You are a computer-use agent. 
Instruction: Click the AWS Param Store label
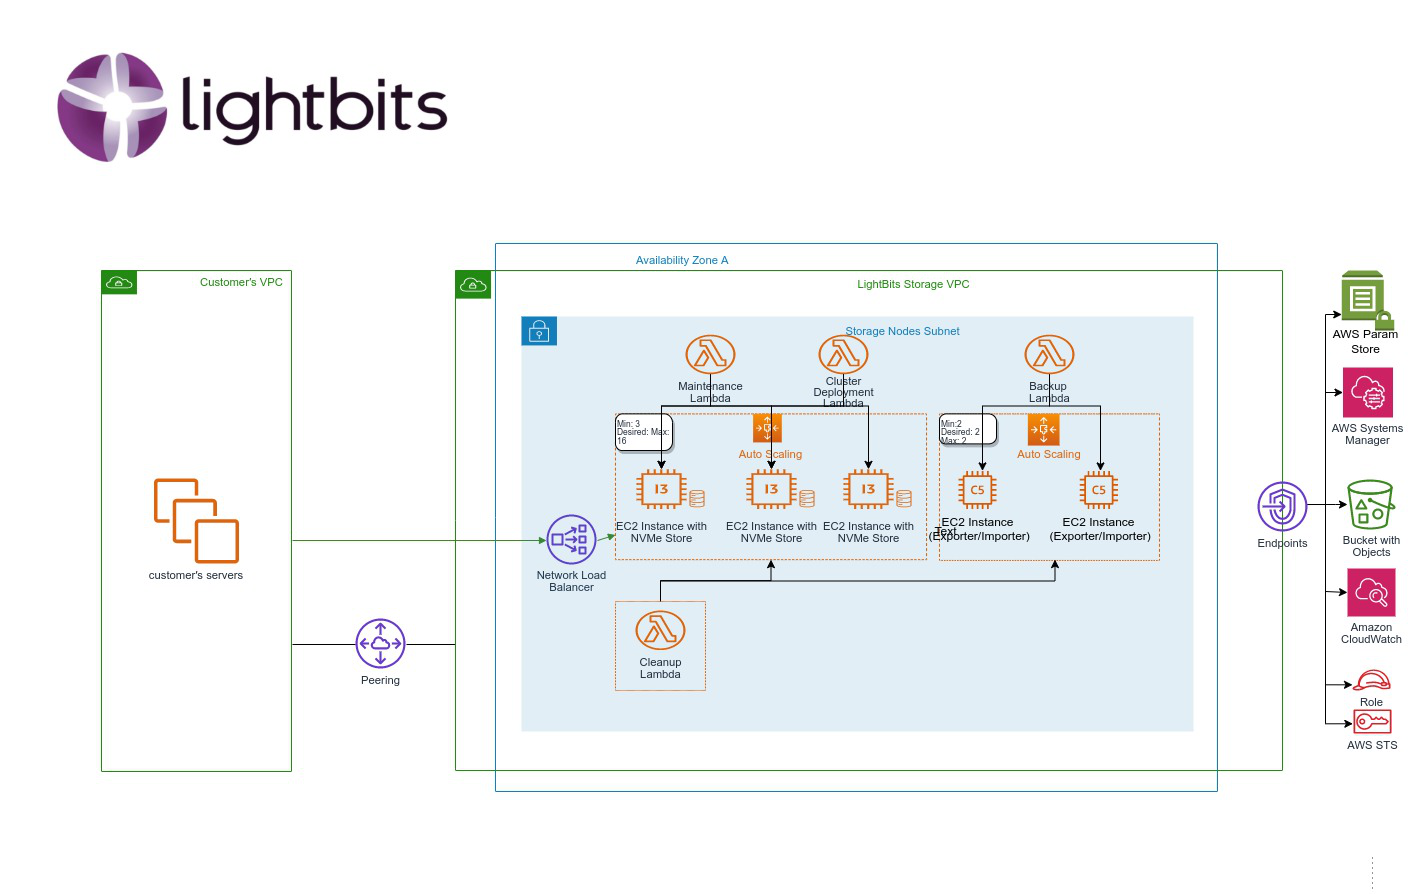click(1365, 341)
